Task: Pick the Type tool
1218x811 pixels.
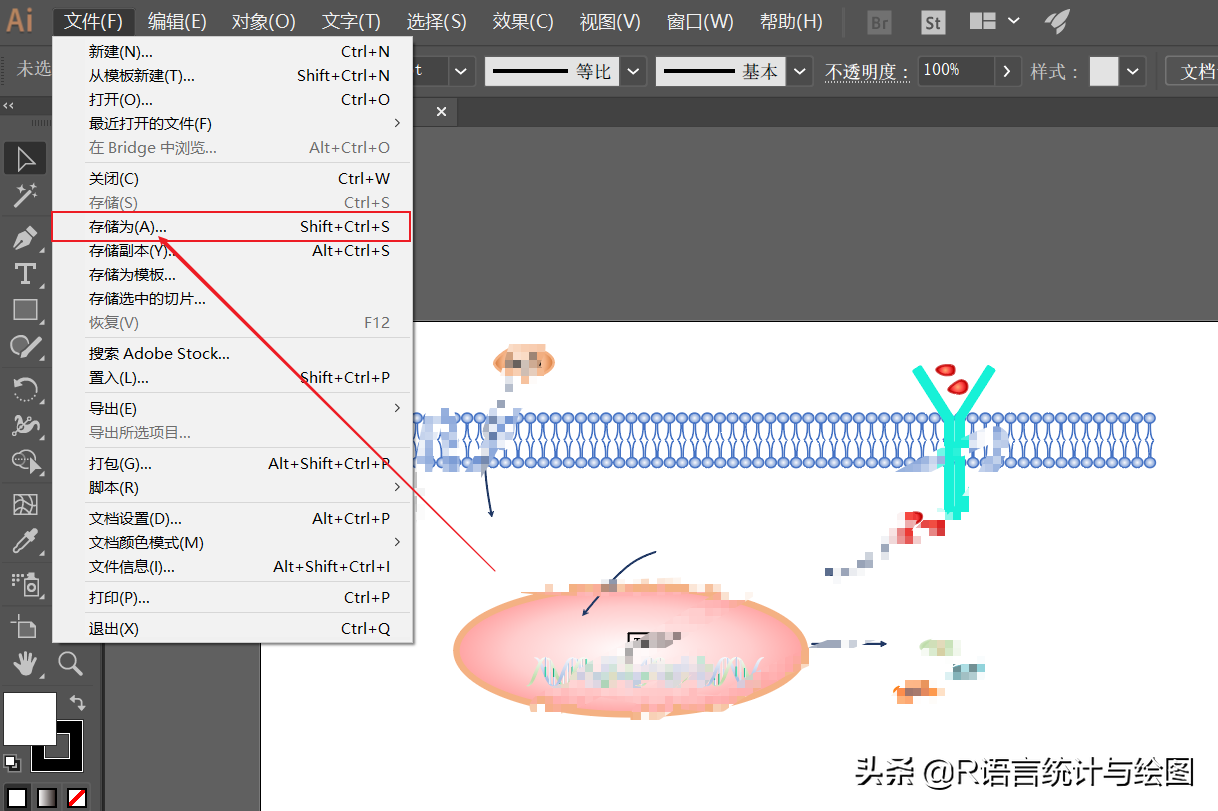Action: (25, 274)
